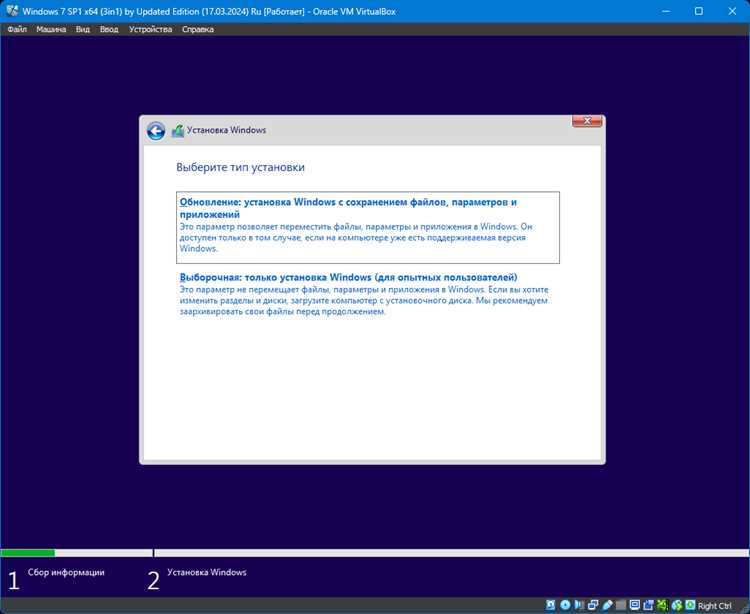750x614 pixels.
Task: Click the Right Ctrl host key label
Action: pos(715,606)
